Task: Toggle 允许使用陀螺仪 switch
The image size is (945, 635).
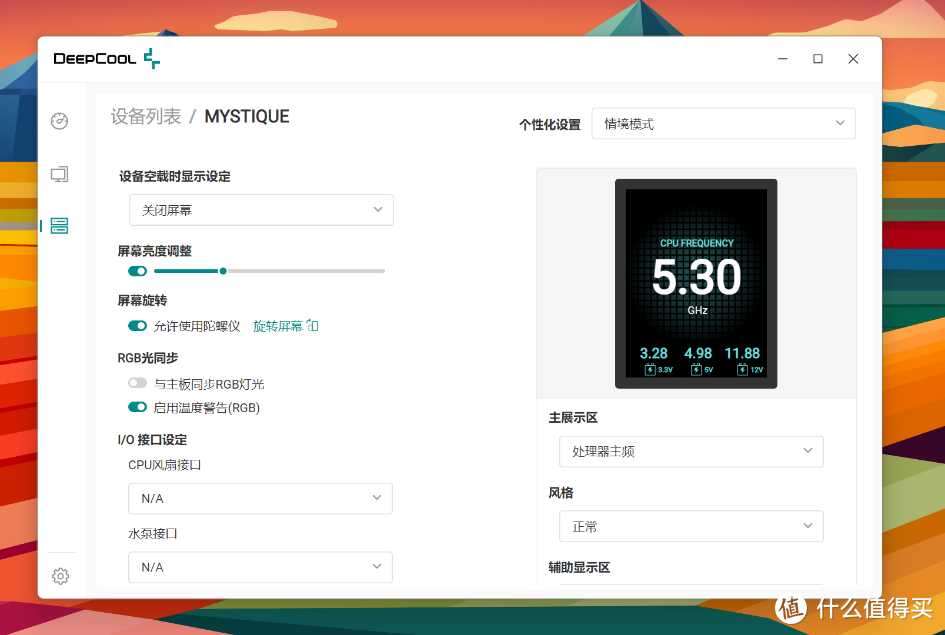Action: pyautogui.click(x=137, y=326)
